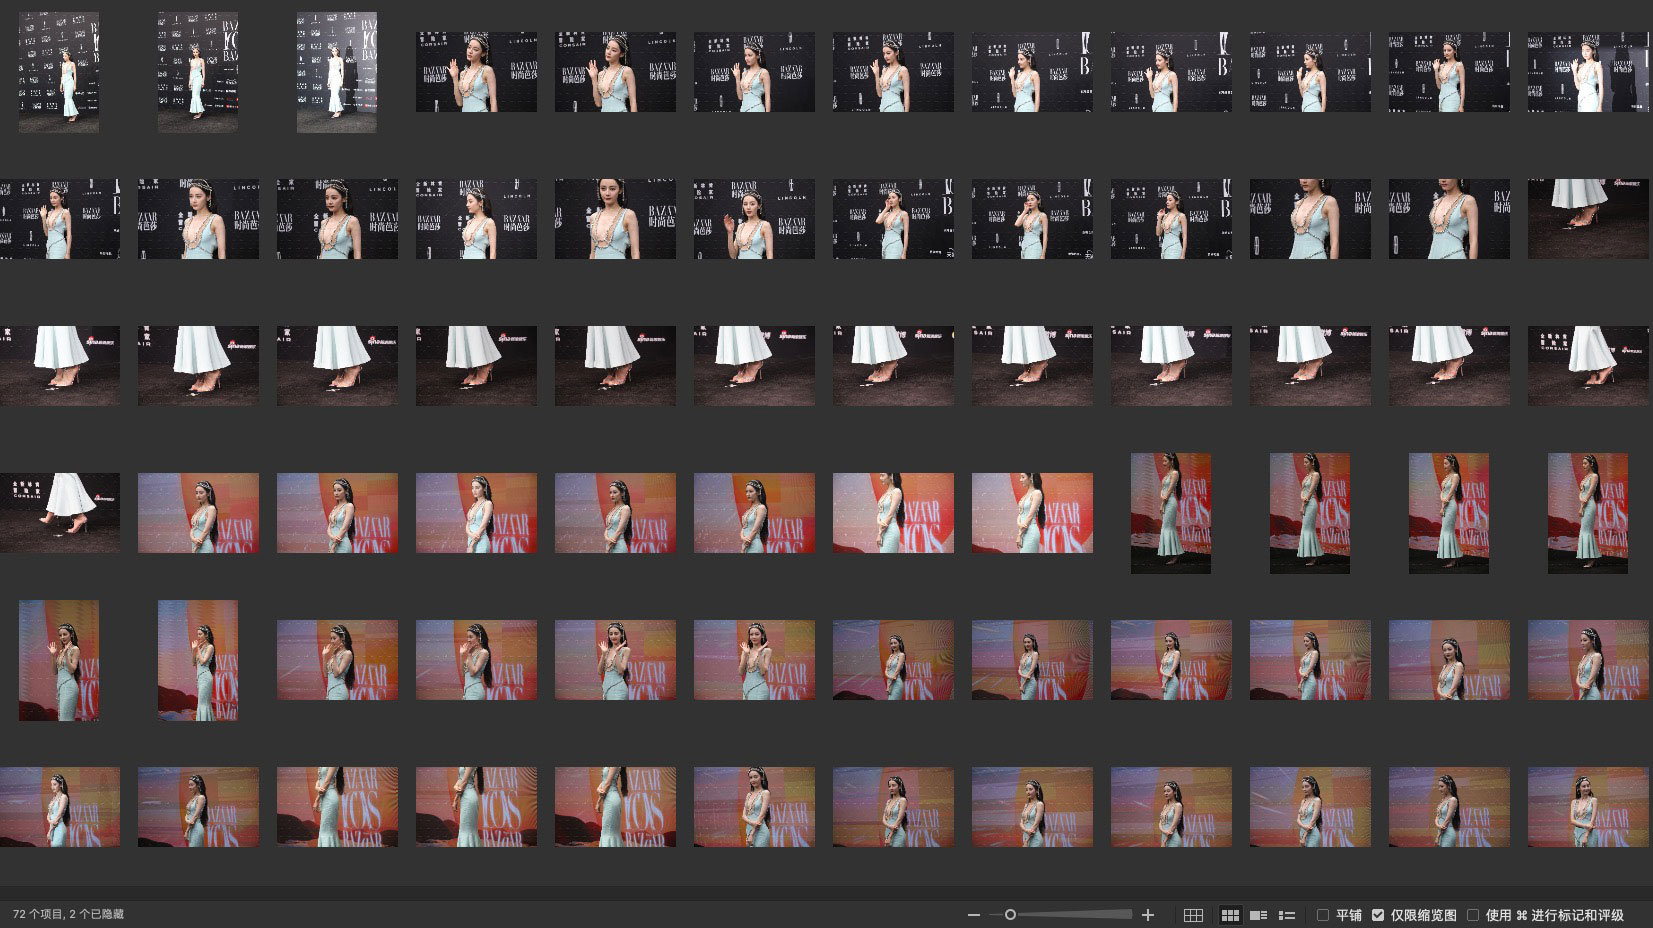Select the last thumbnail in the second row
This screenshot has width=1653, height=928.
click(x=1588, y=219)
